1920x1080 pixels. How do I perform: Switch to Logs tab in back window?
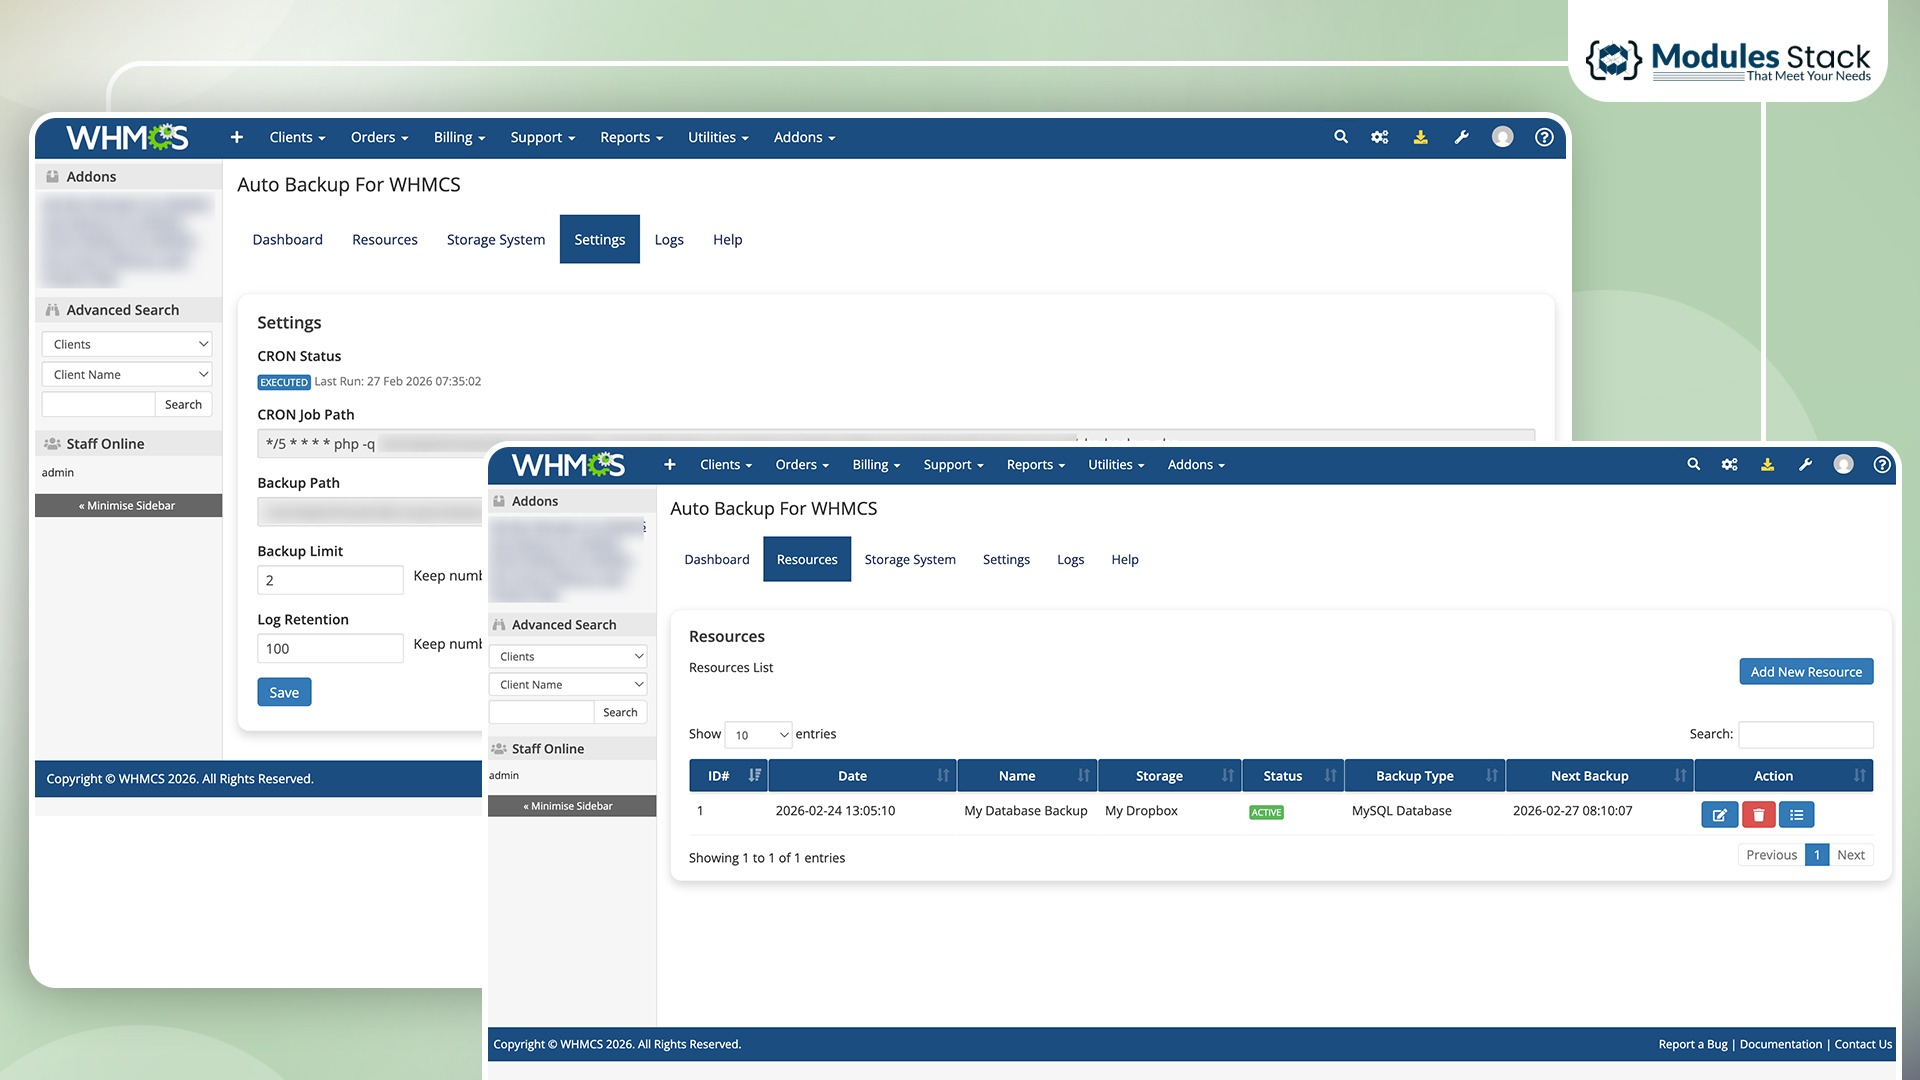tap(668, 240)
